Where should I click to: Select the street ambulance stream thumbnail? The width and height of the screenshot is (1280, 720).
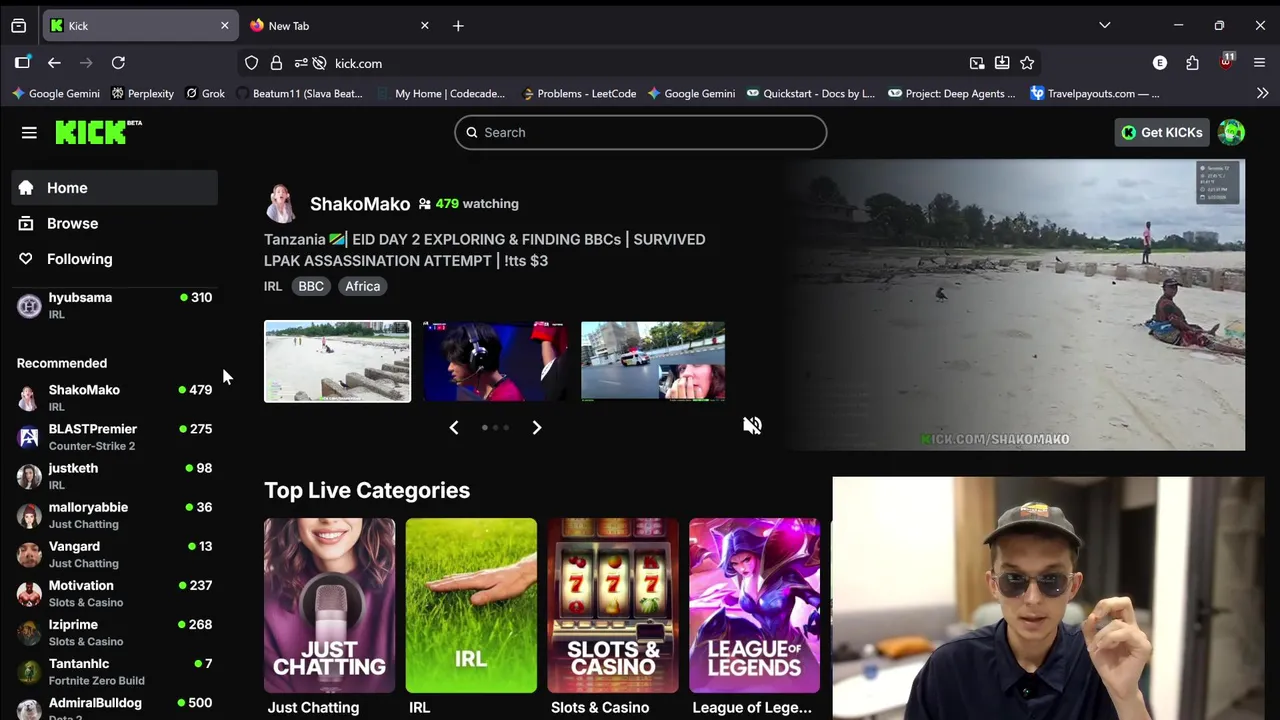click(653, 361)
